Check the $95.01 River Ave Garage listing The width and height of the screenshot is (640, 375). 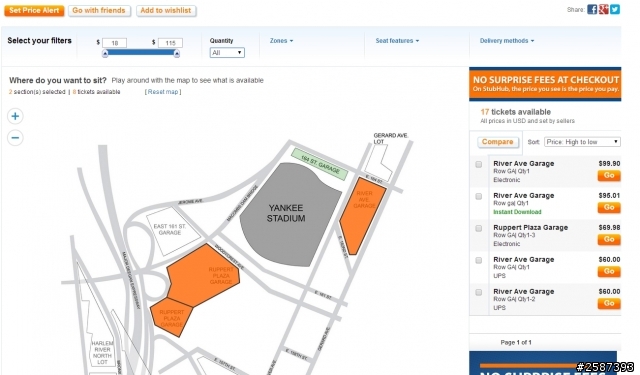(x=478, y=196)
